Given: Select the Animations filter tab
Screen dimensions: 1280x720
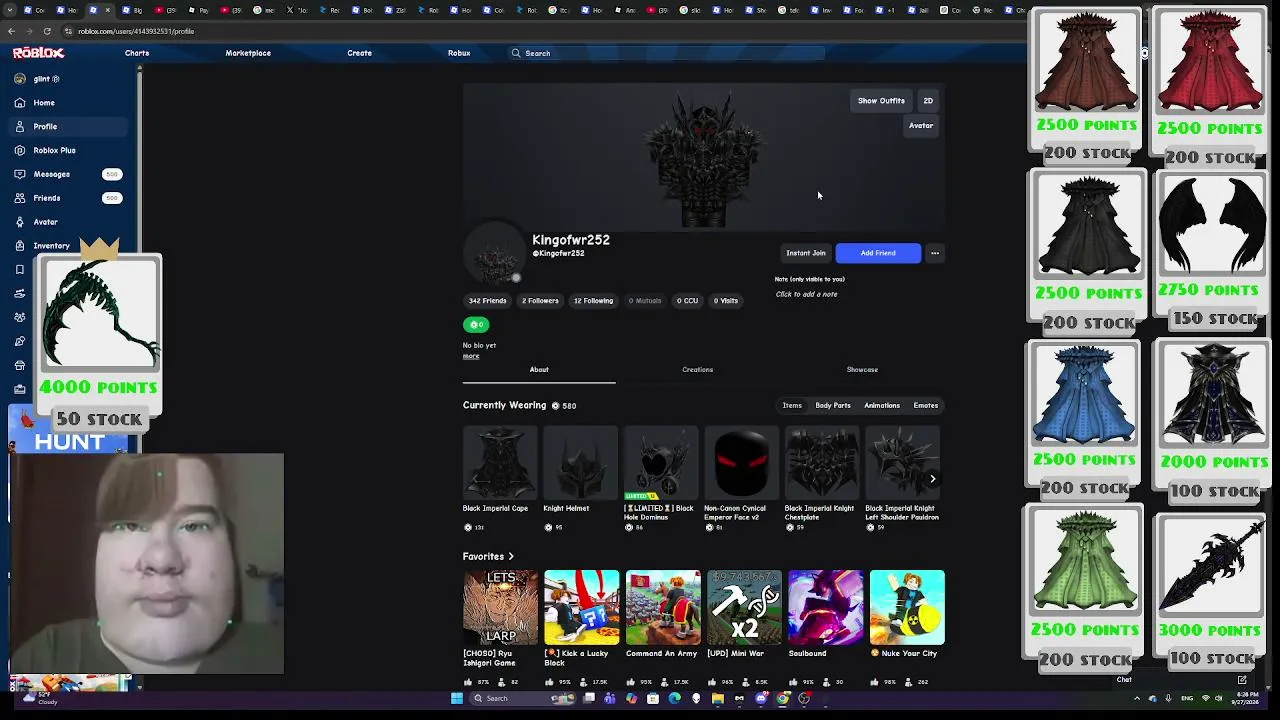Looking at the screenshot, I should pyautogui.click(x=882, y=406).
